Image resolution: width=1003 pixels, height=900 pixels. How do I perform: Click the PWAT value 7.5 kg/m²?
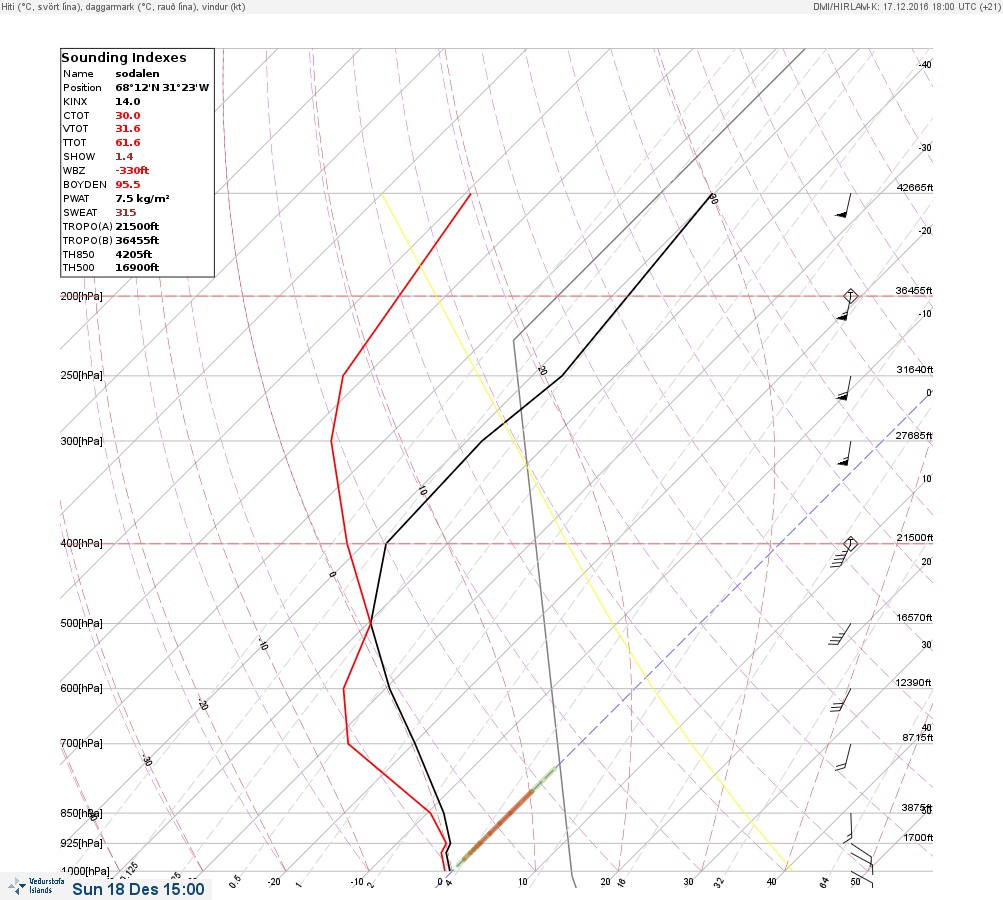click(x=142, y=199)
